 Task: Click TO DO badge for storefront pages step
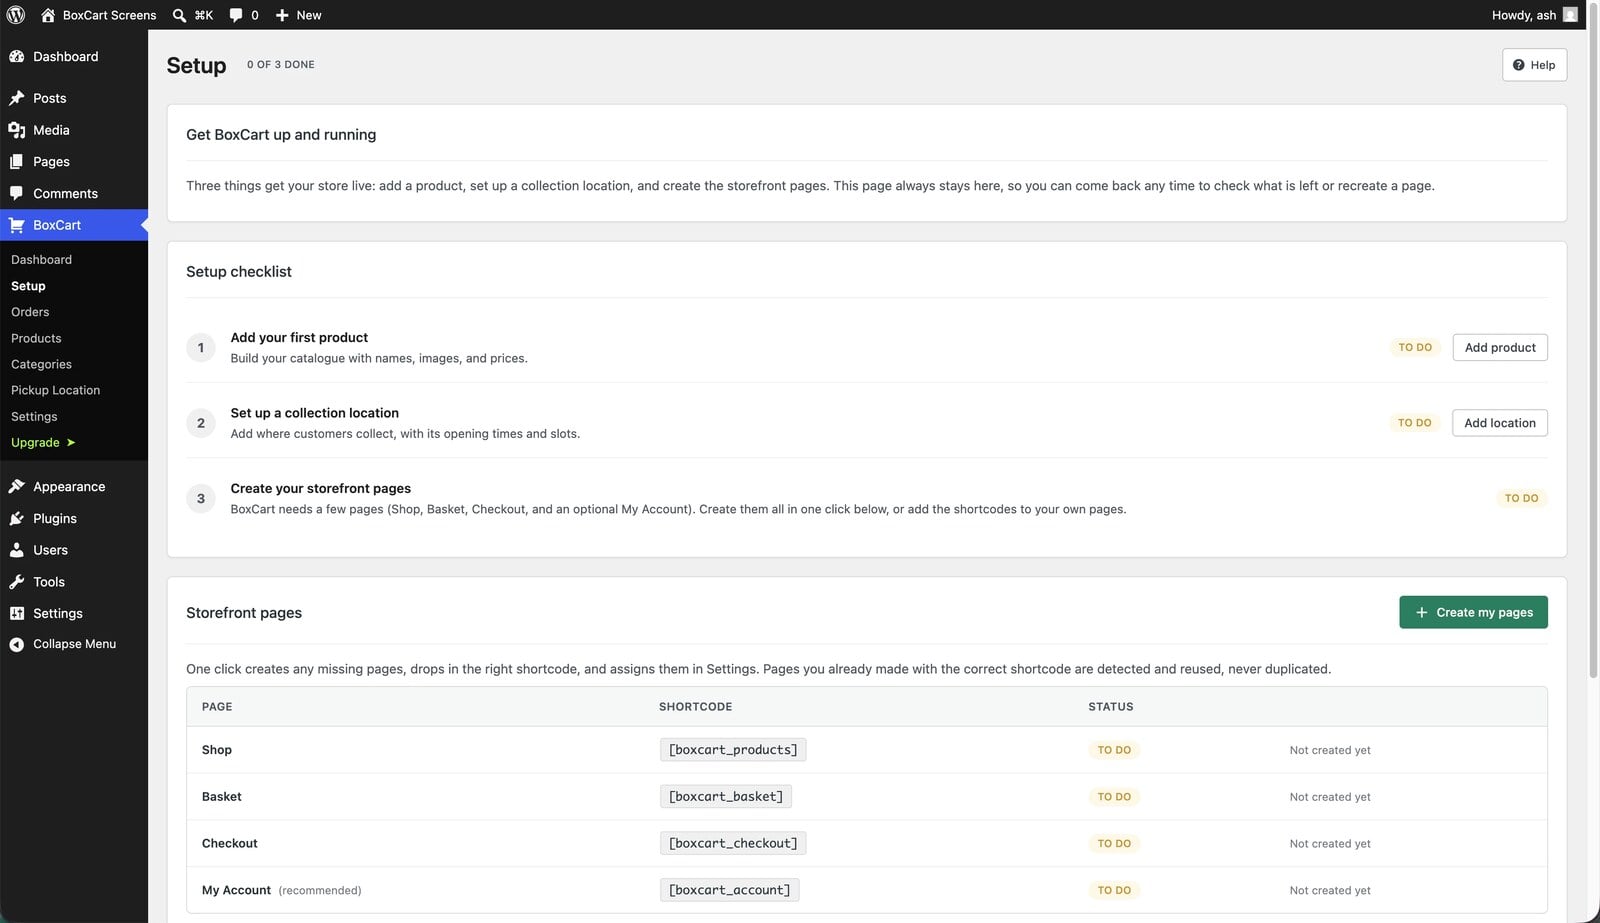pyautogui.click(x=1522, y=498)
